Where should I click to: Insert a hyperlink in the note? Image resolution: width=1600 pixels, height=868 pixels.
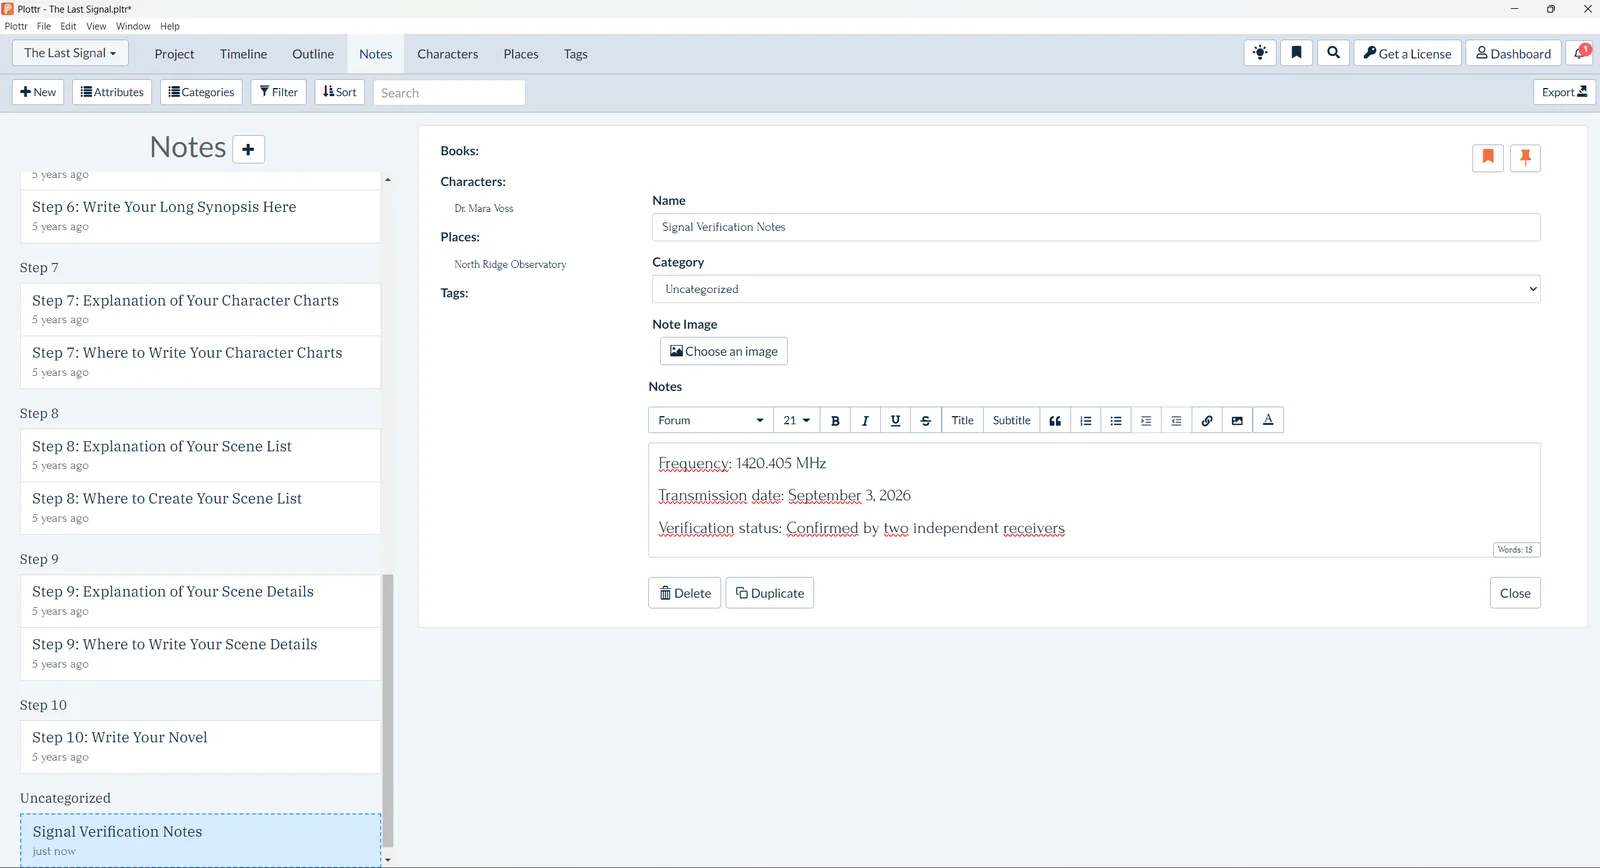pos(1207,420)
